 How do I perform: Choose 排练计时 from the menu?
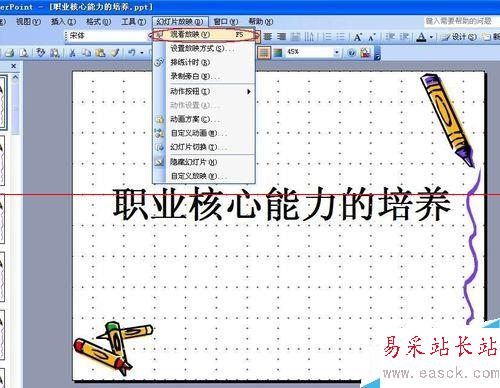[x=204, y=62]
